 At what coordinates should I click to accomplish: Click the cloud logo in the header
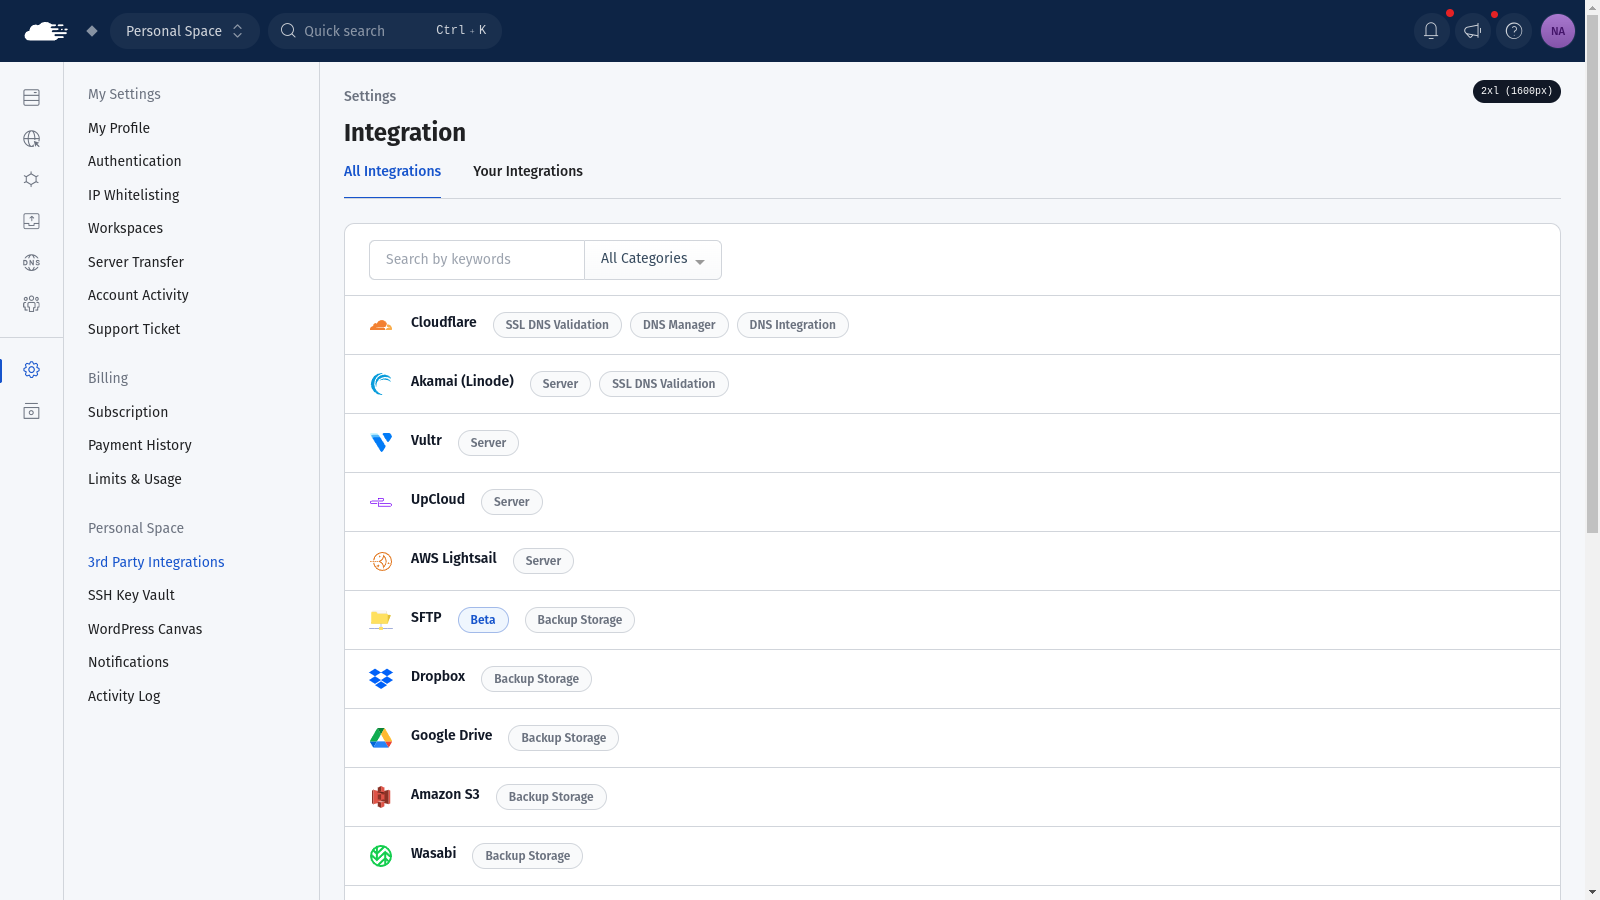(x=46, y=31)
